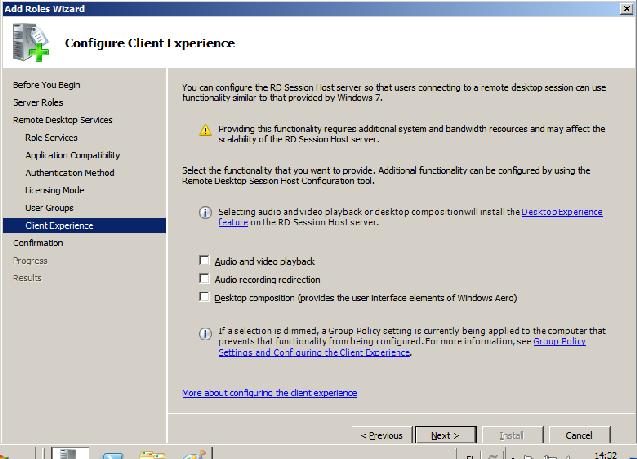Open the Remote Desktop Services step
The width and height of the screenshot is (637, 459).
coord(63,120)
